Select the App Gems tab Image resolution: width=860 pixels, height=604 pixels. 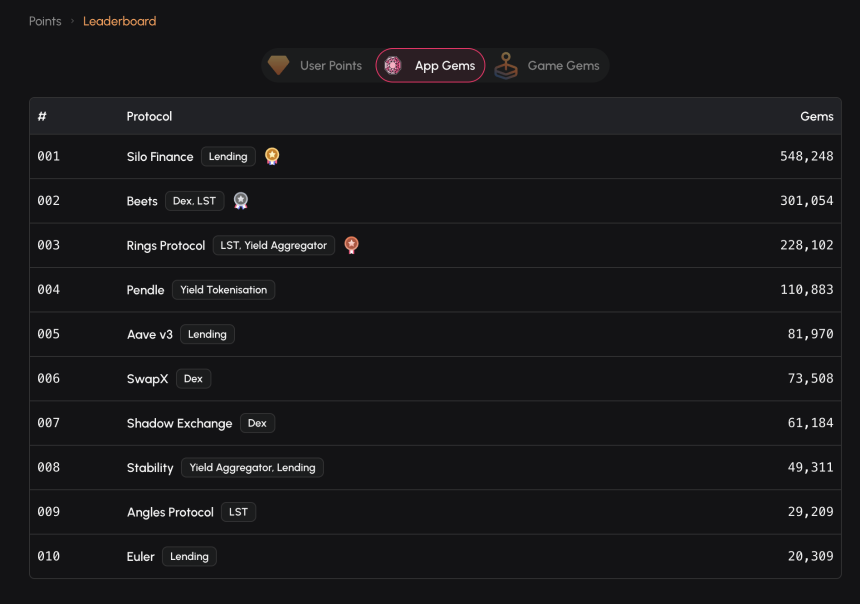(430, 65)
